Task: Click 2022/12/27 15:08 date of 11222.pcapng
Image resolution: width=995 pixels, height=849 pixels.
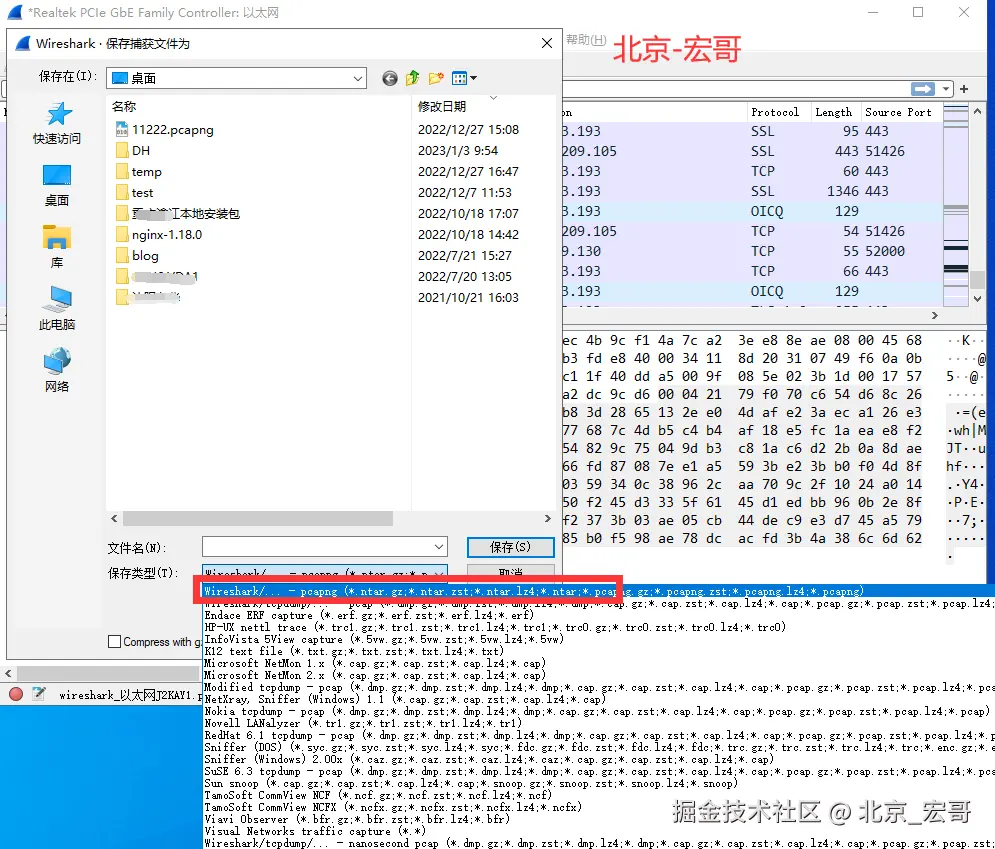Action: pyautogui.click(x=468, y=129)
